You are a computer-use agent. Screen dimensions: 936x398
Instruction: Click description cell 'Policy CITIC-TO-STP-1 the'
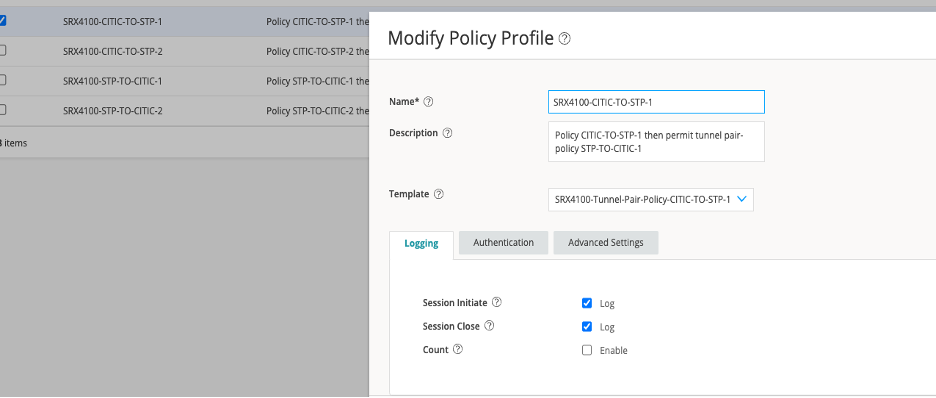[318, 21]
